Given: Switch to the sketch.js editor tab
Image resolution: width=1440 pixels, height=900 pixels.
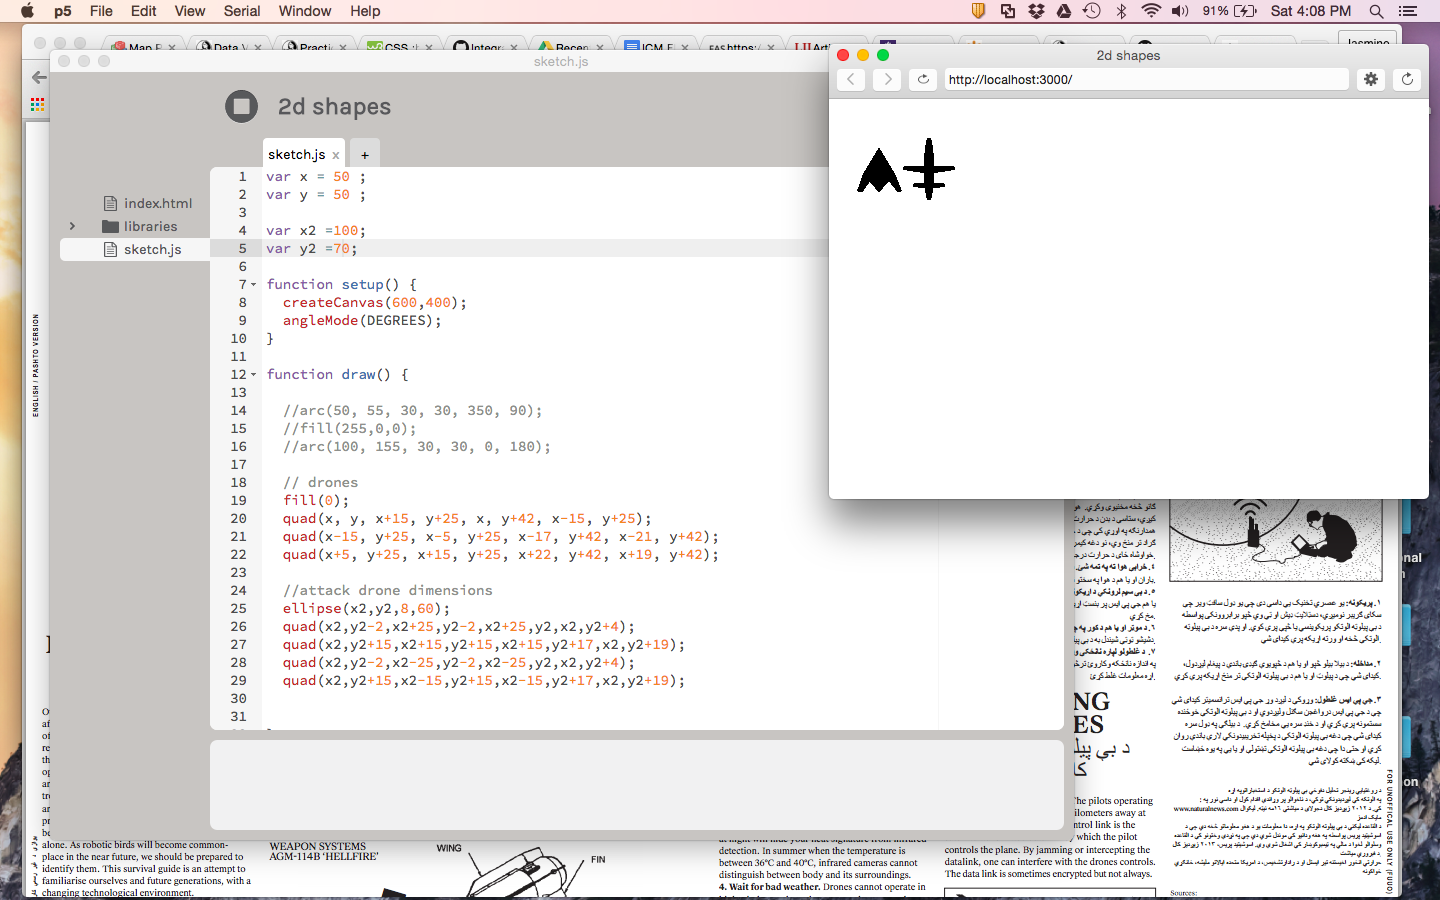Looking at the screenshot, I should point(296,155).
